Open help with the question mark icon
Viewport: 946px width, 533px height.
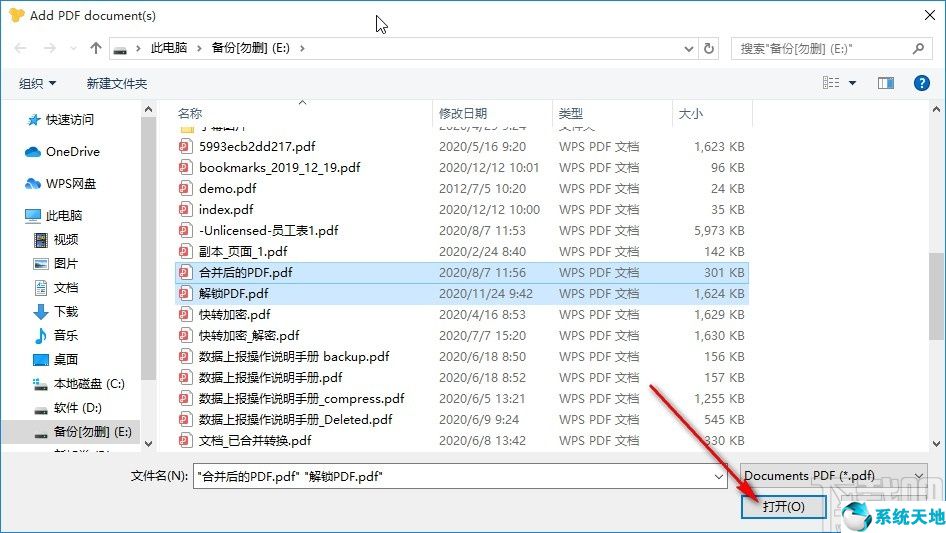click(x=921, y=83)
